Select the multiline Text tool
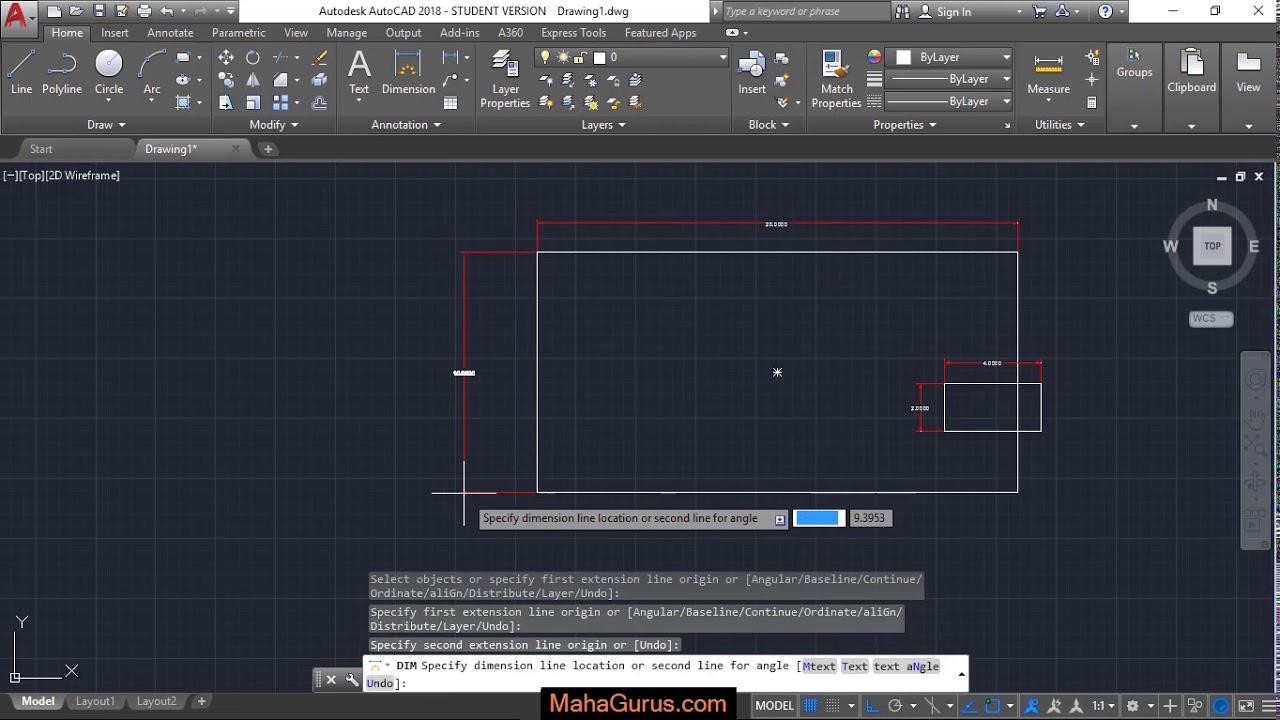The height and width of the screenshot is (720, 1280). (x=359, y=73)
